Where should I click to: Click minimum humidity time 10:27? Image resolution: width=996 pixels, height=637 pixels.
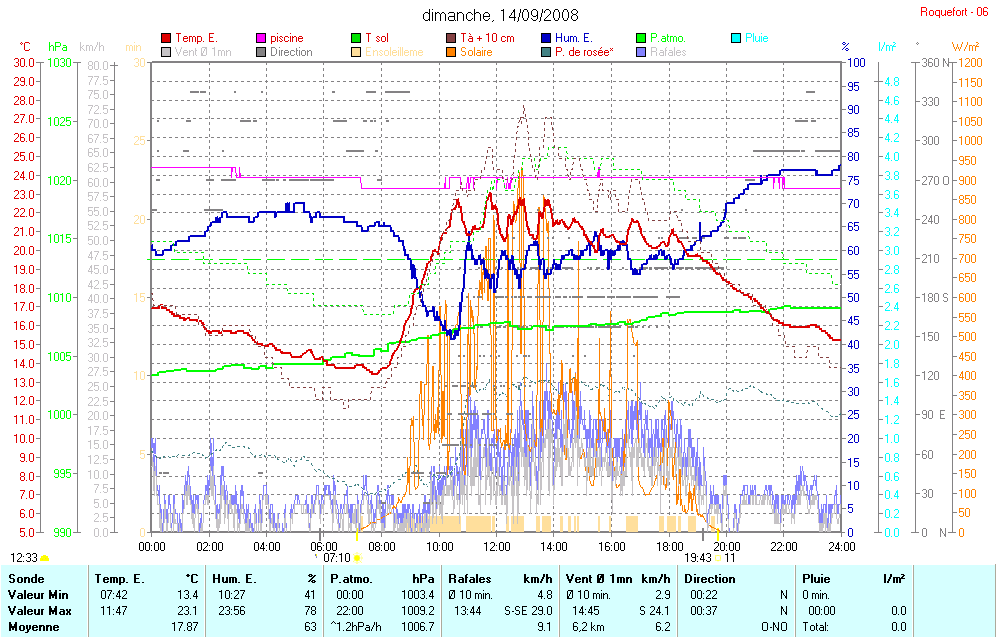click(232, 595)
